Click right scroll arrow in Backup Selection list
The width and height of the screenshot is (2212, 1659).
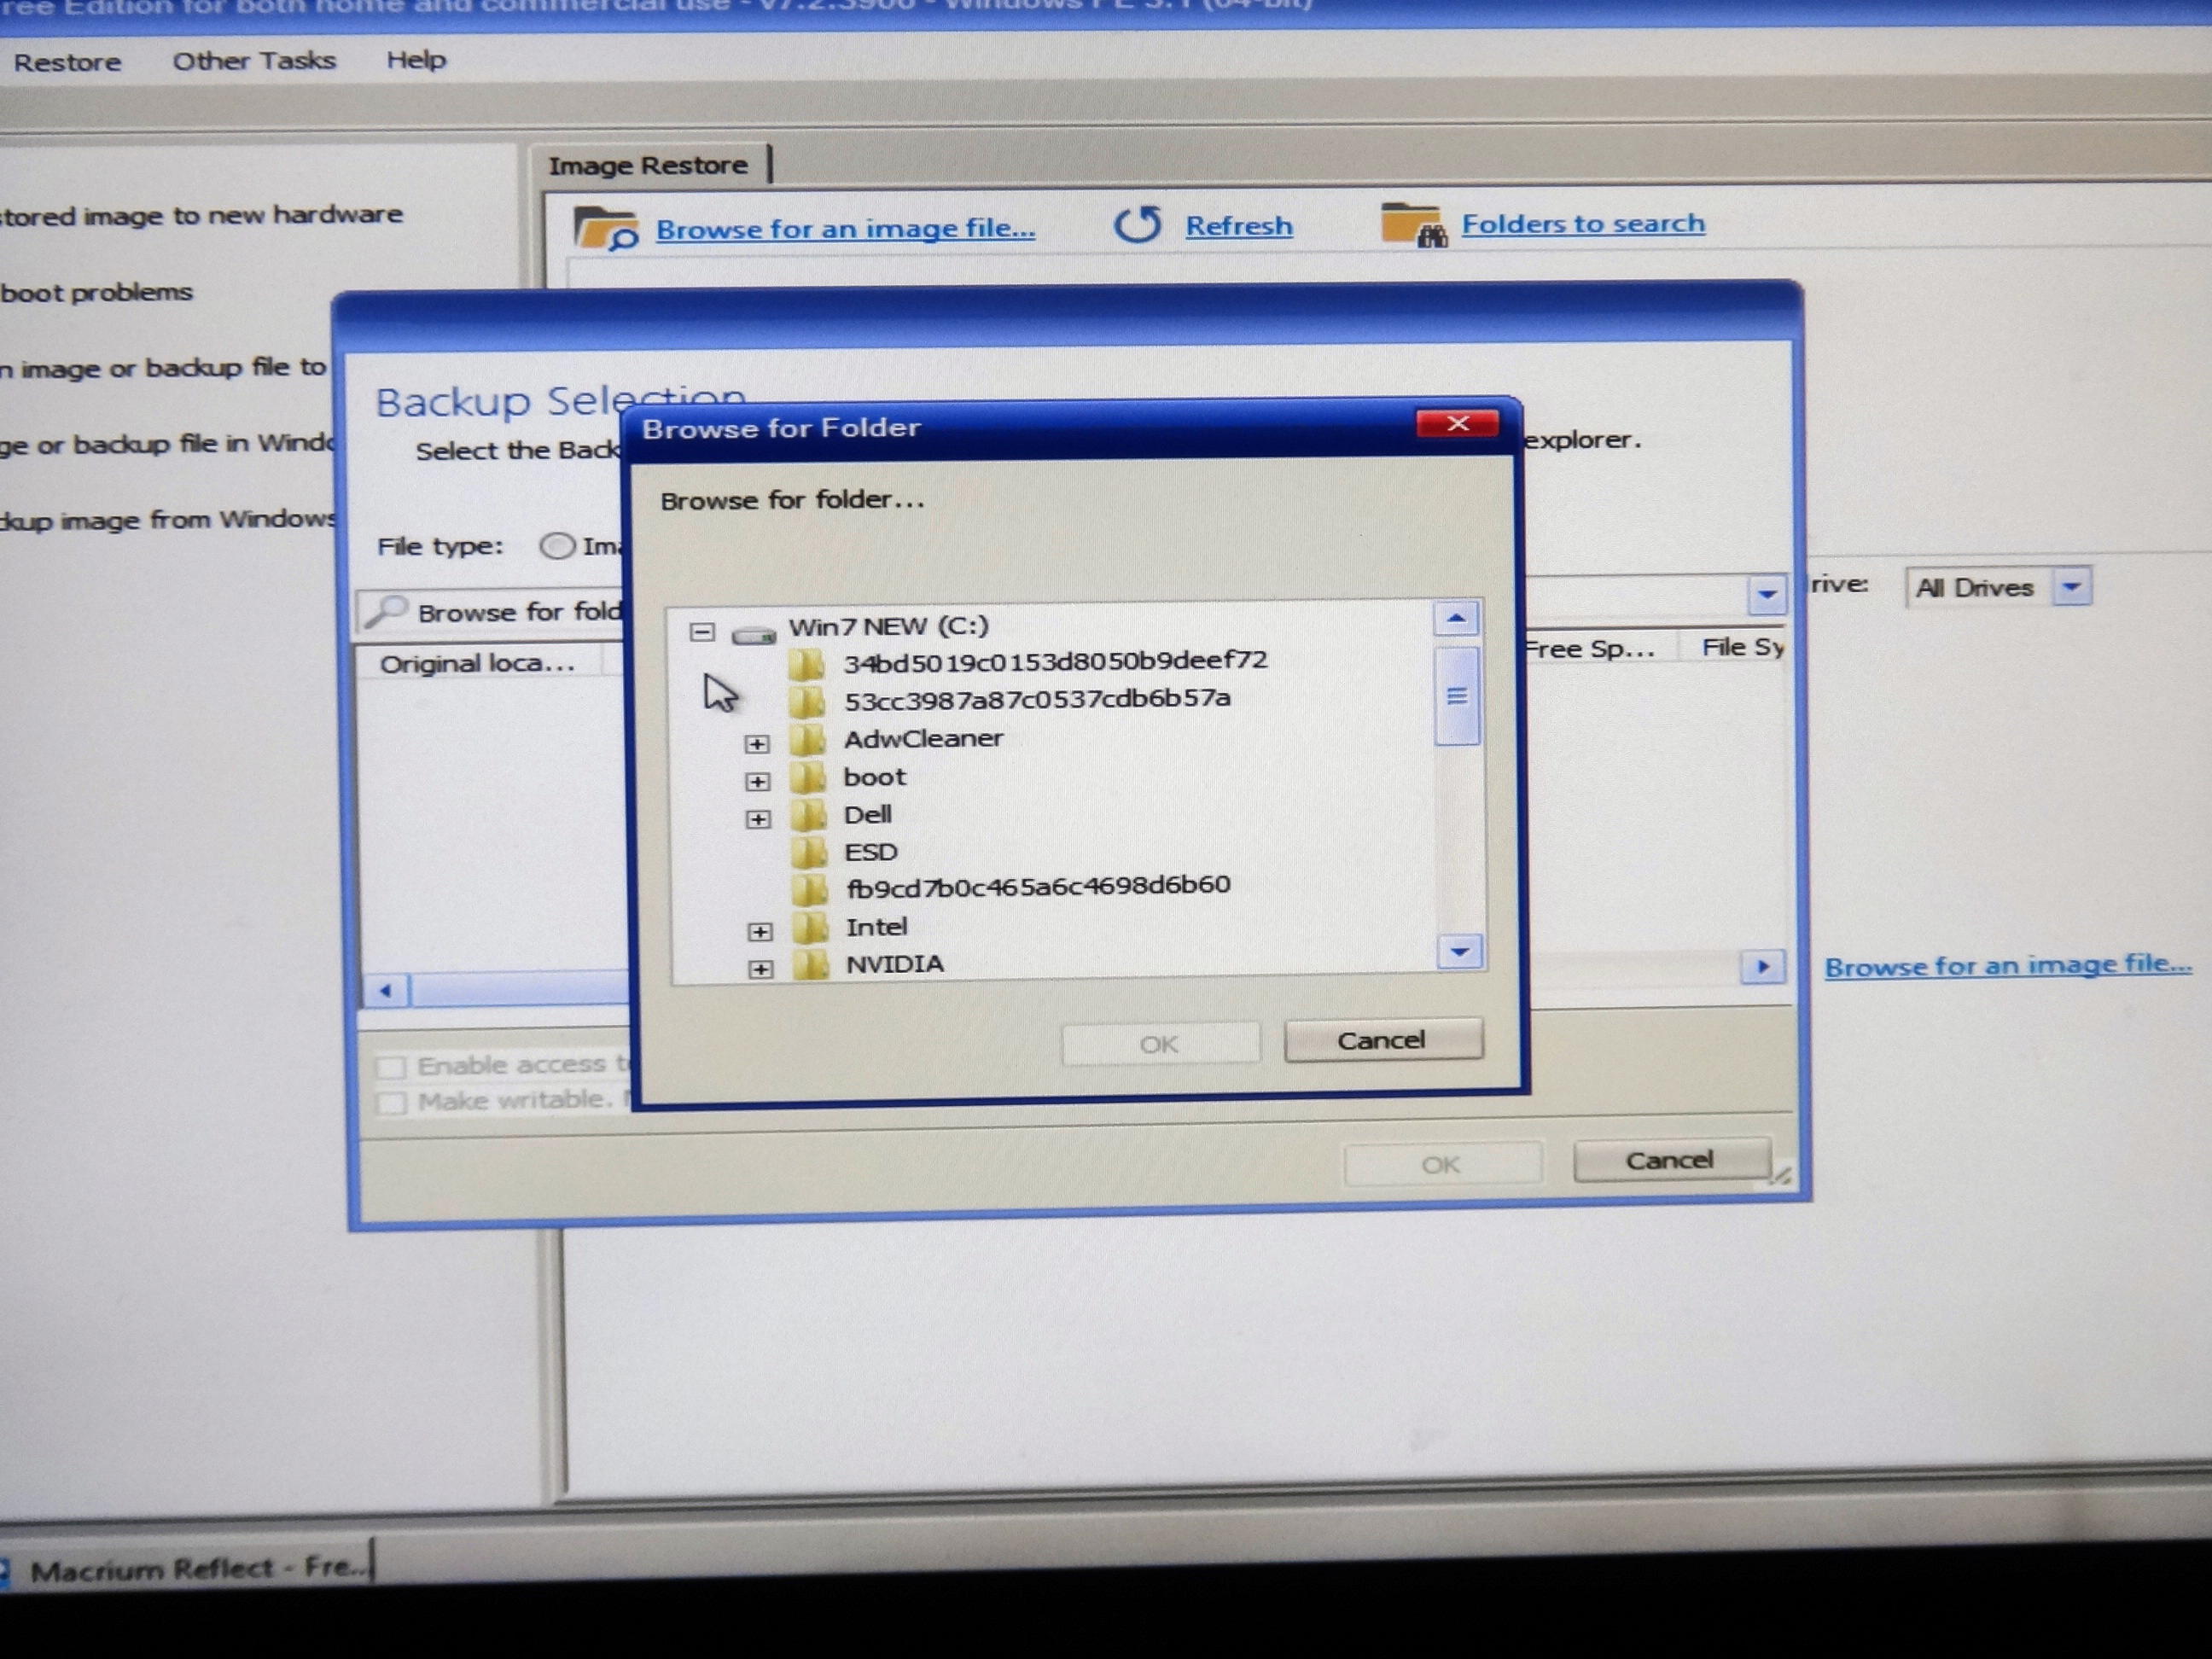1763,967
